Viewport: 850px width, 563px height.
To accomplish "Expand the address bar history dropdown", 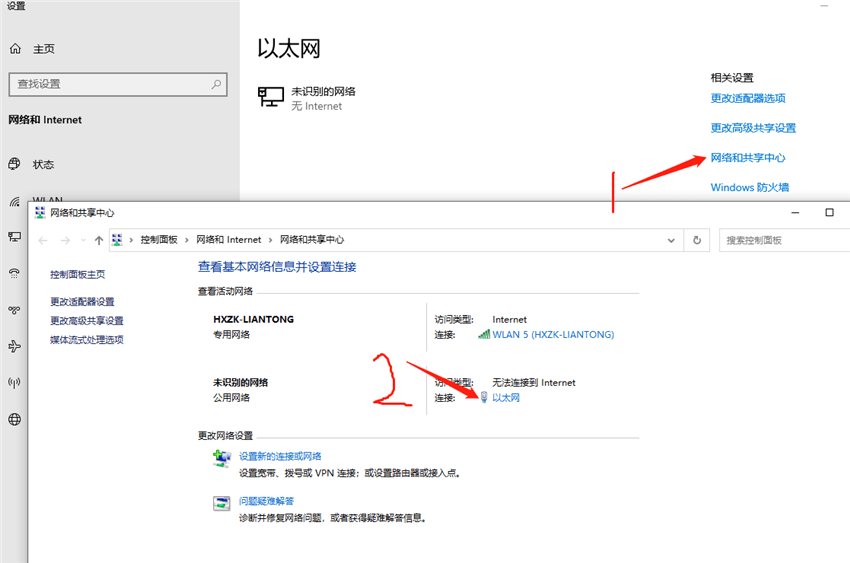I will (671, 240).
